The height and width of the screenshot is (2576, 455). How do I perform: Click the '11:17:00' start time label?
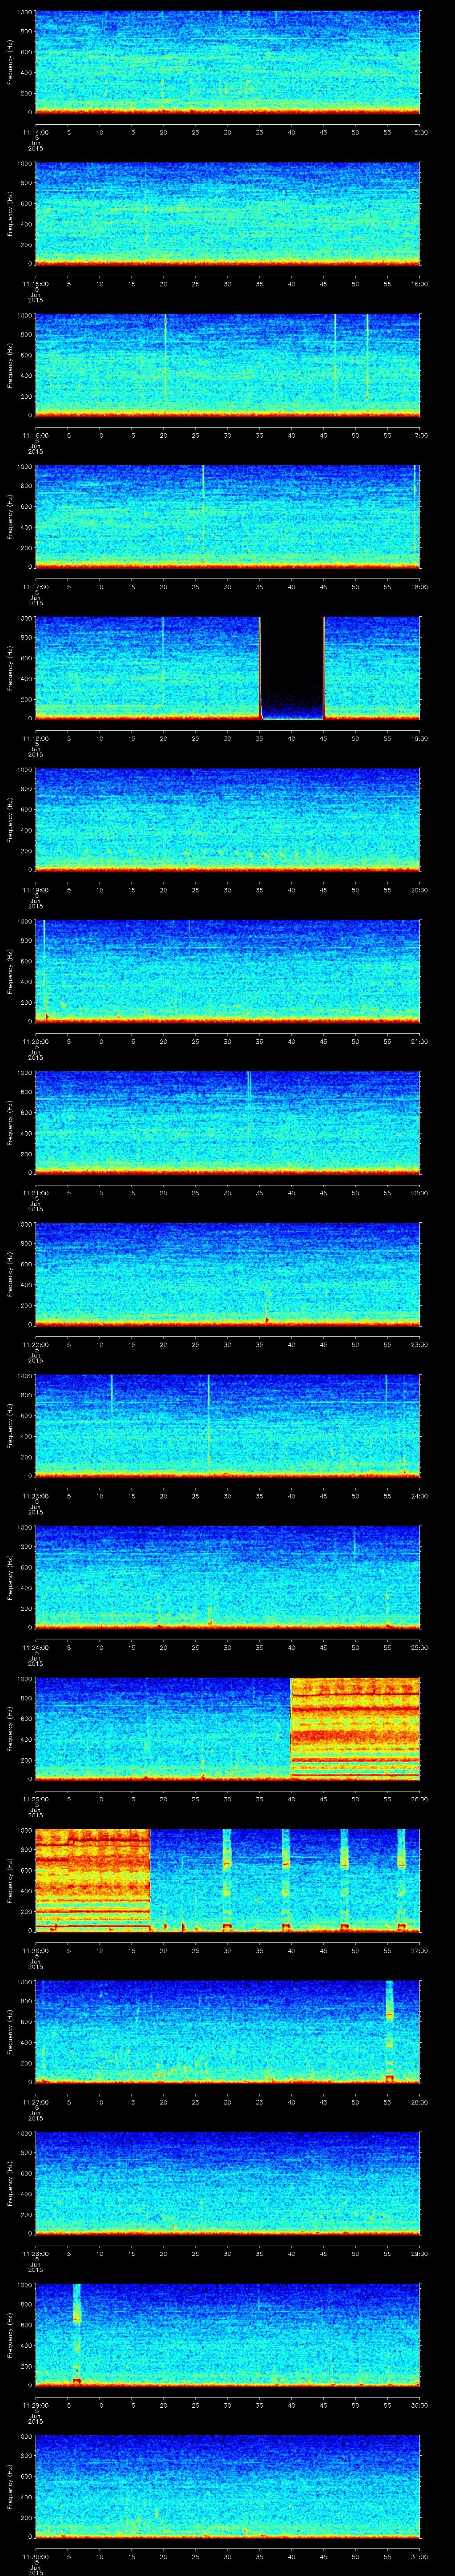(35, 587)
